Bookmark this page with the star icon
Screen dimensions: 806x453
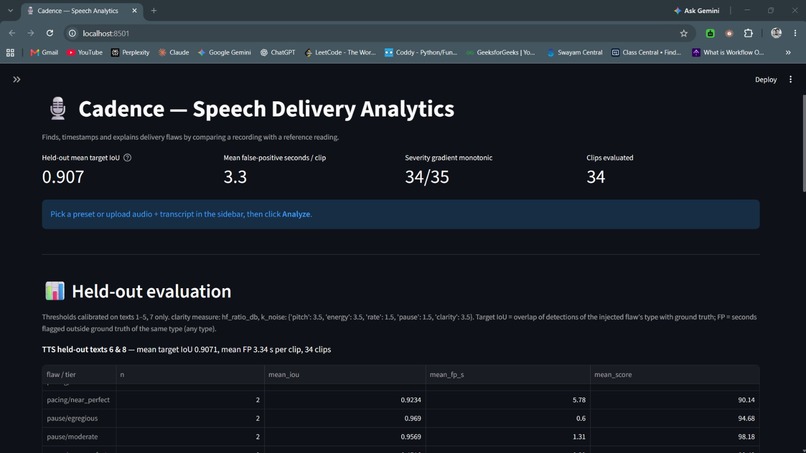coord(684,33)
